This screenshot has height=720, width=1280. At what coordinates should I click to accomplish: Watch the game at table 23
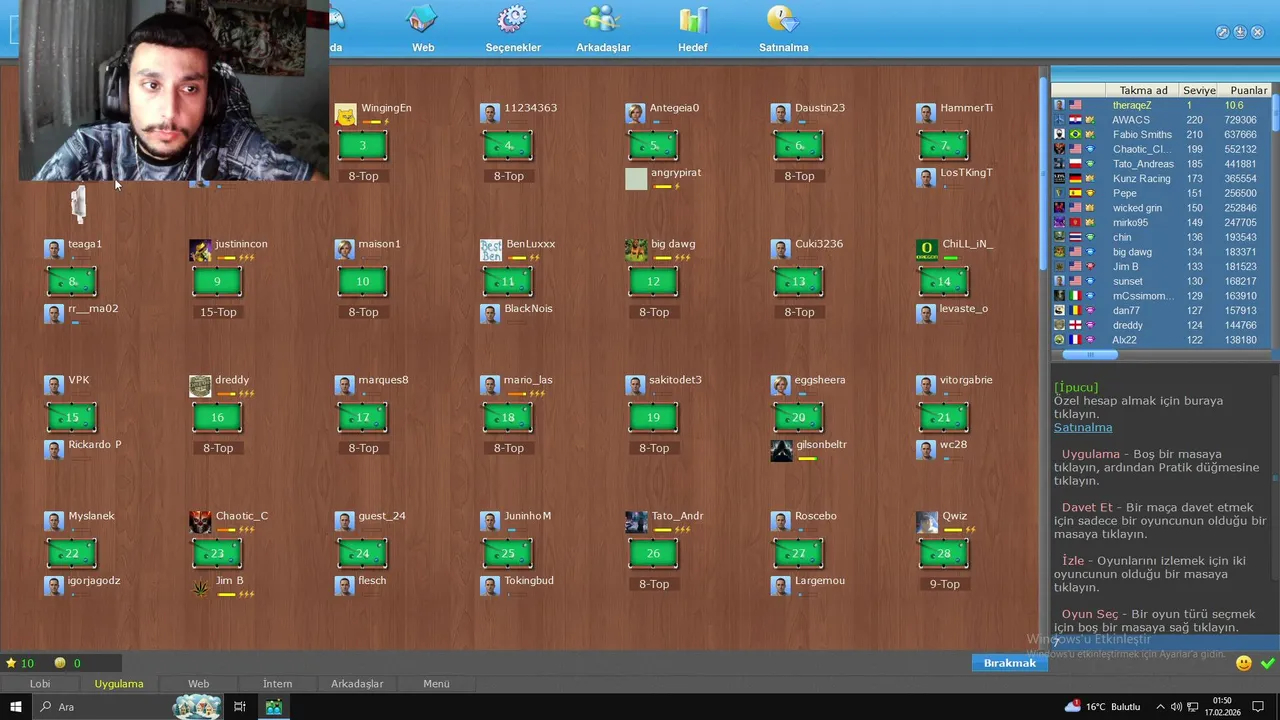[x=217, y=554]
